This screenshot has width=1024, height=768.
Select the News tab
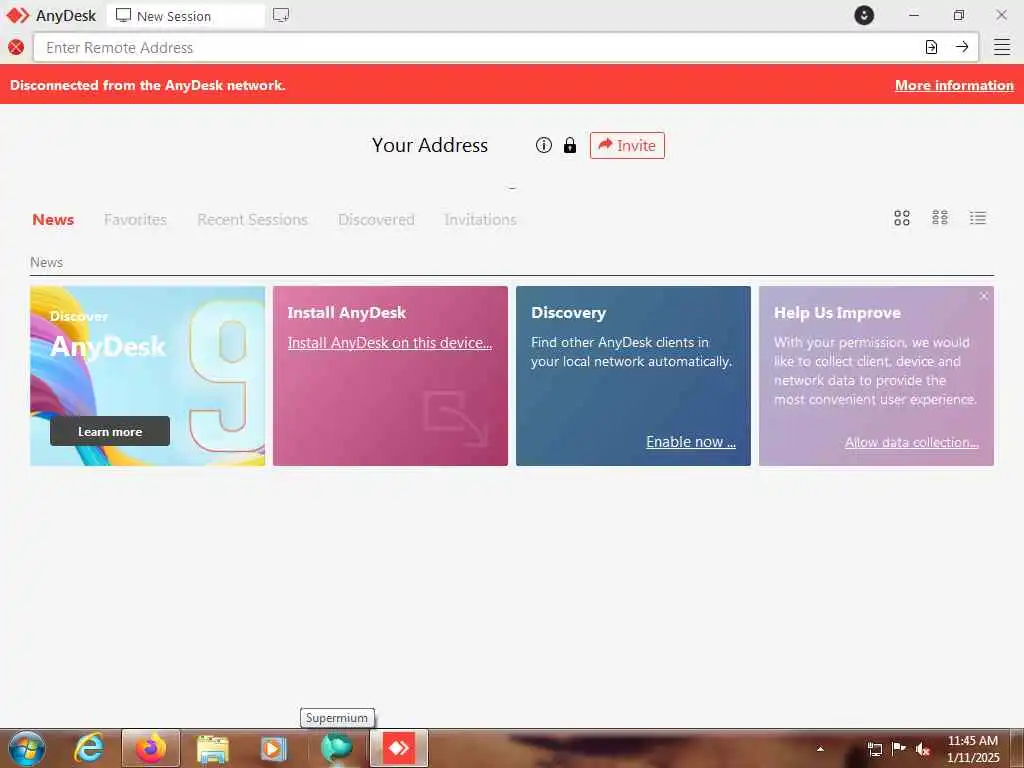(x=53, y=219)
